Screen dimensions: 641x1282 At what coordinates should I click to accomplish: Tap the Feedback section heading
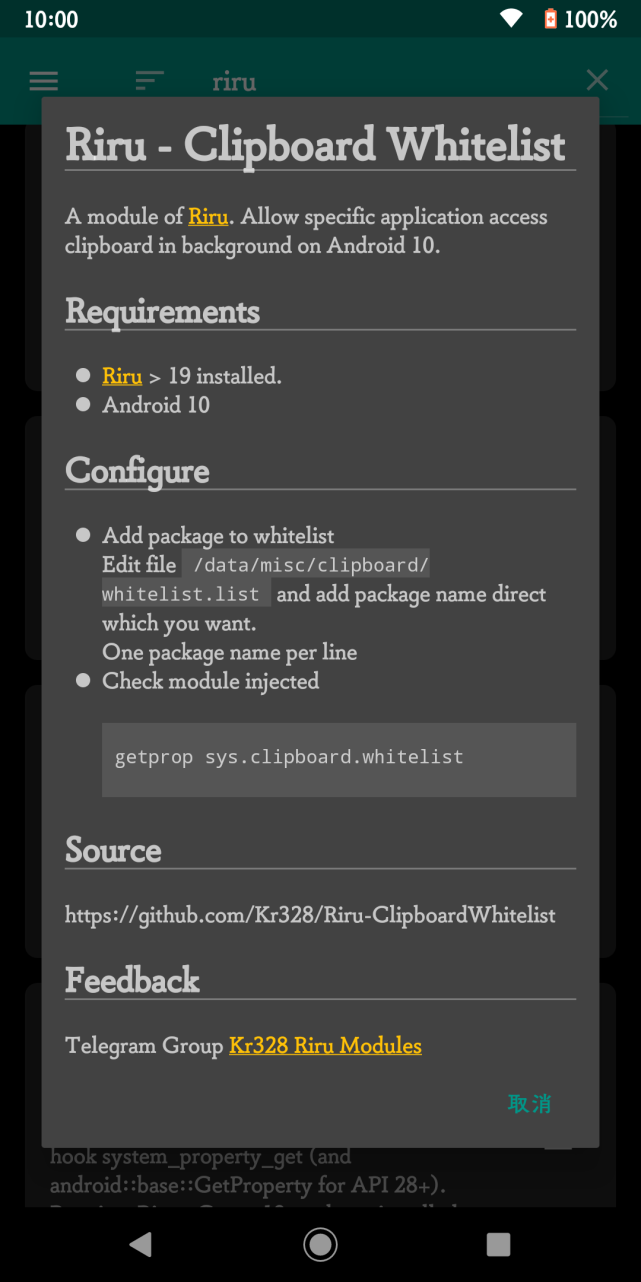(x=132, y=980)
